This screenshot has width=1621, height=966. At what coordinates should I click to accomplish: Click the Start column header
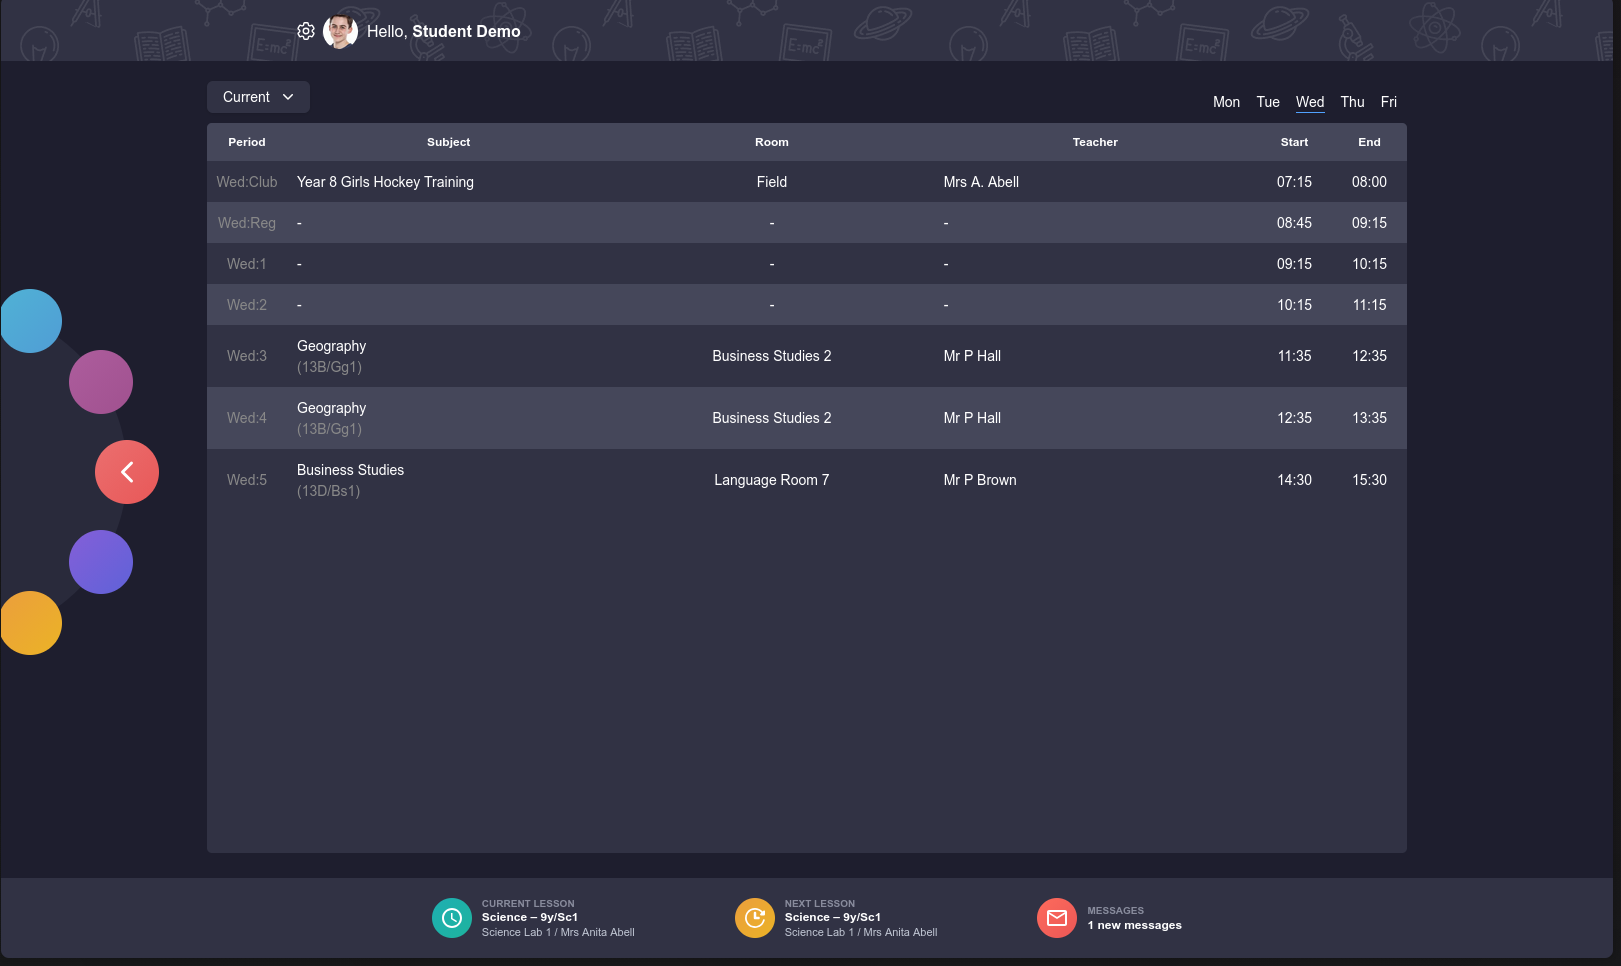click(x=1294, y=142)
